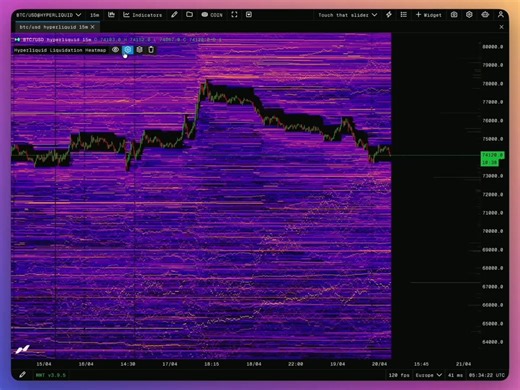Click the icon between settings and profile
The height and width of the screenshot is (390, 520).
coord(485,15)
